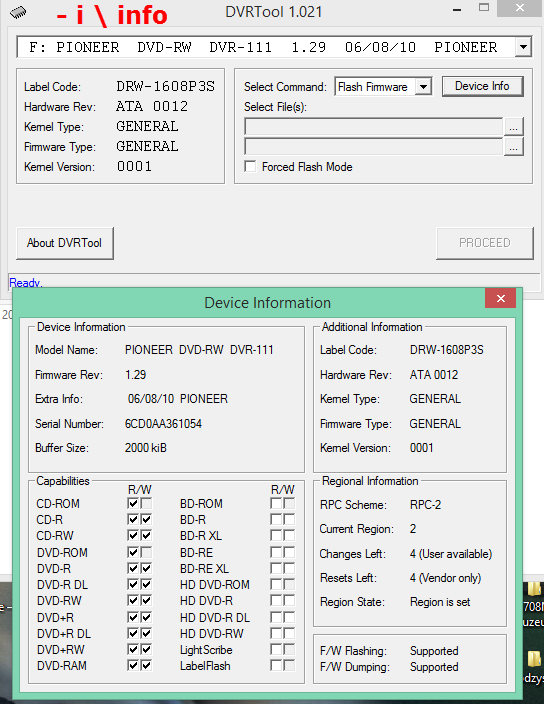
Task: Toggle DVD+RW write checkbox
Action: pos(146,649)
